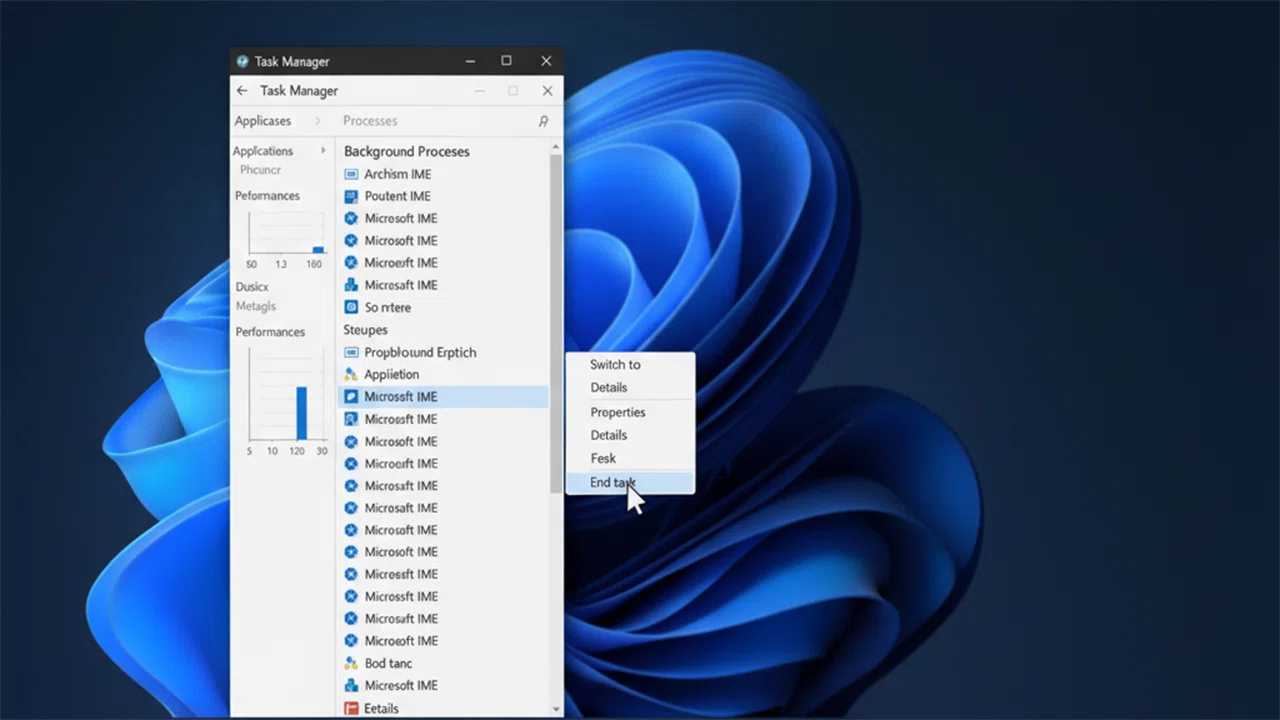Go back using the left arrow beside Task Manager

tap(241, 91)
